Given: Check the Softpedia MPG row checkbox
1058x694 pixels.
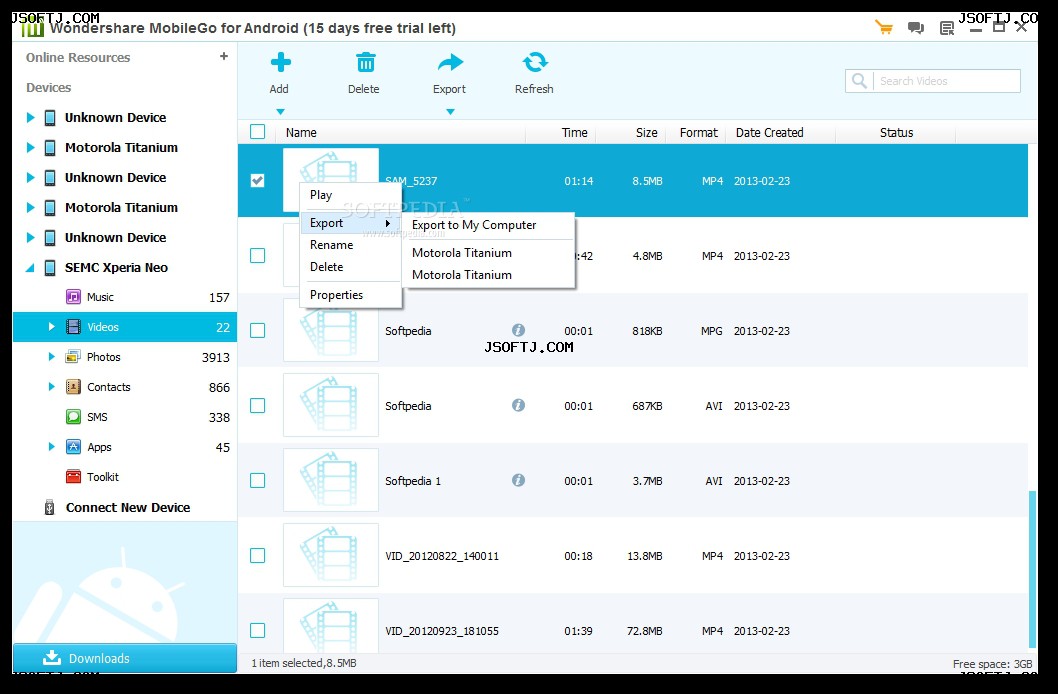Looking at the screenshot, I should [x=258, y=330].
